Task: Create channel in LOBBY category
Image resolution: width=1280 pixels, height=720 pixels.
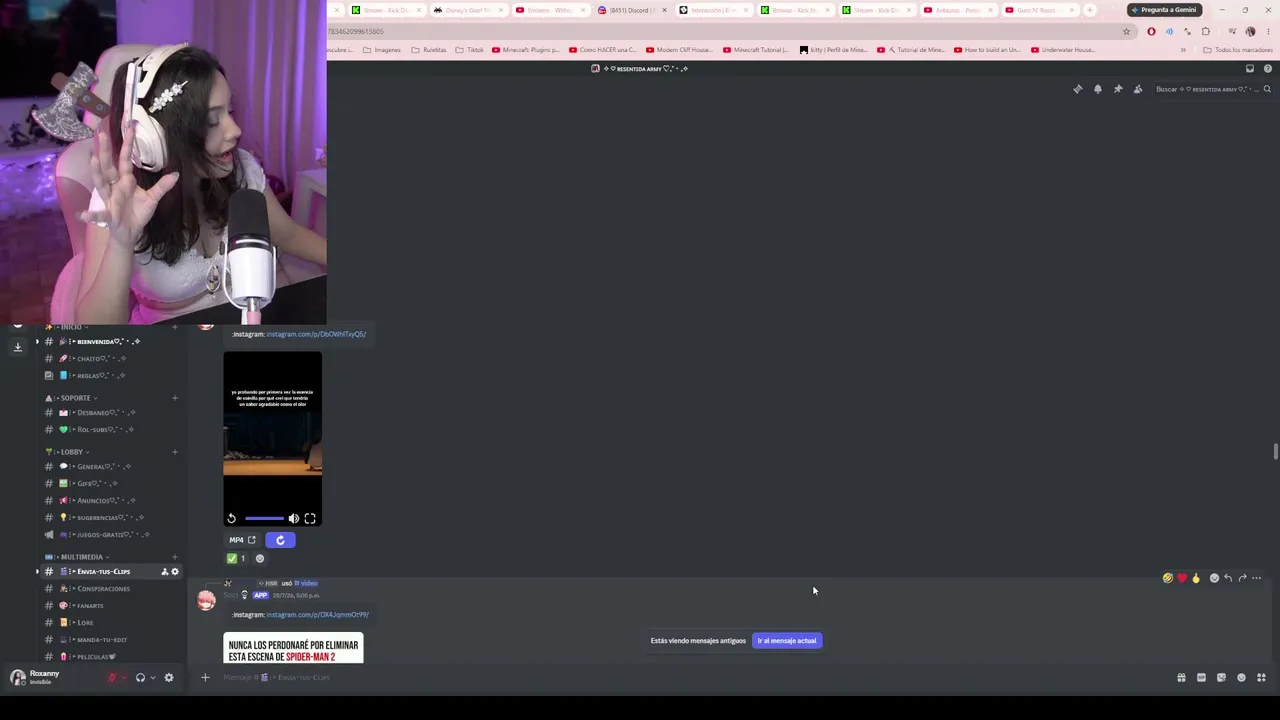Action: click(x=174, y=452)
